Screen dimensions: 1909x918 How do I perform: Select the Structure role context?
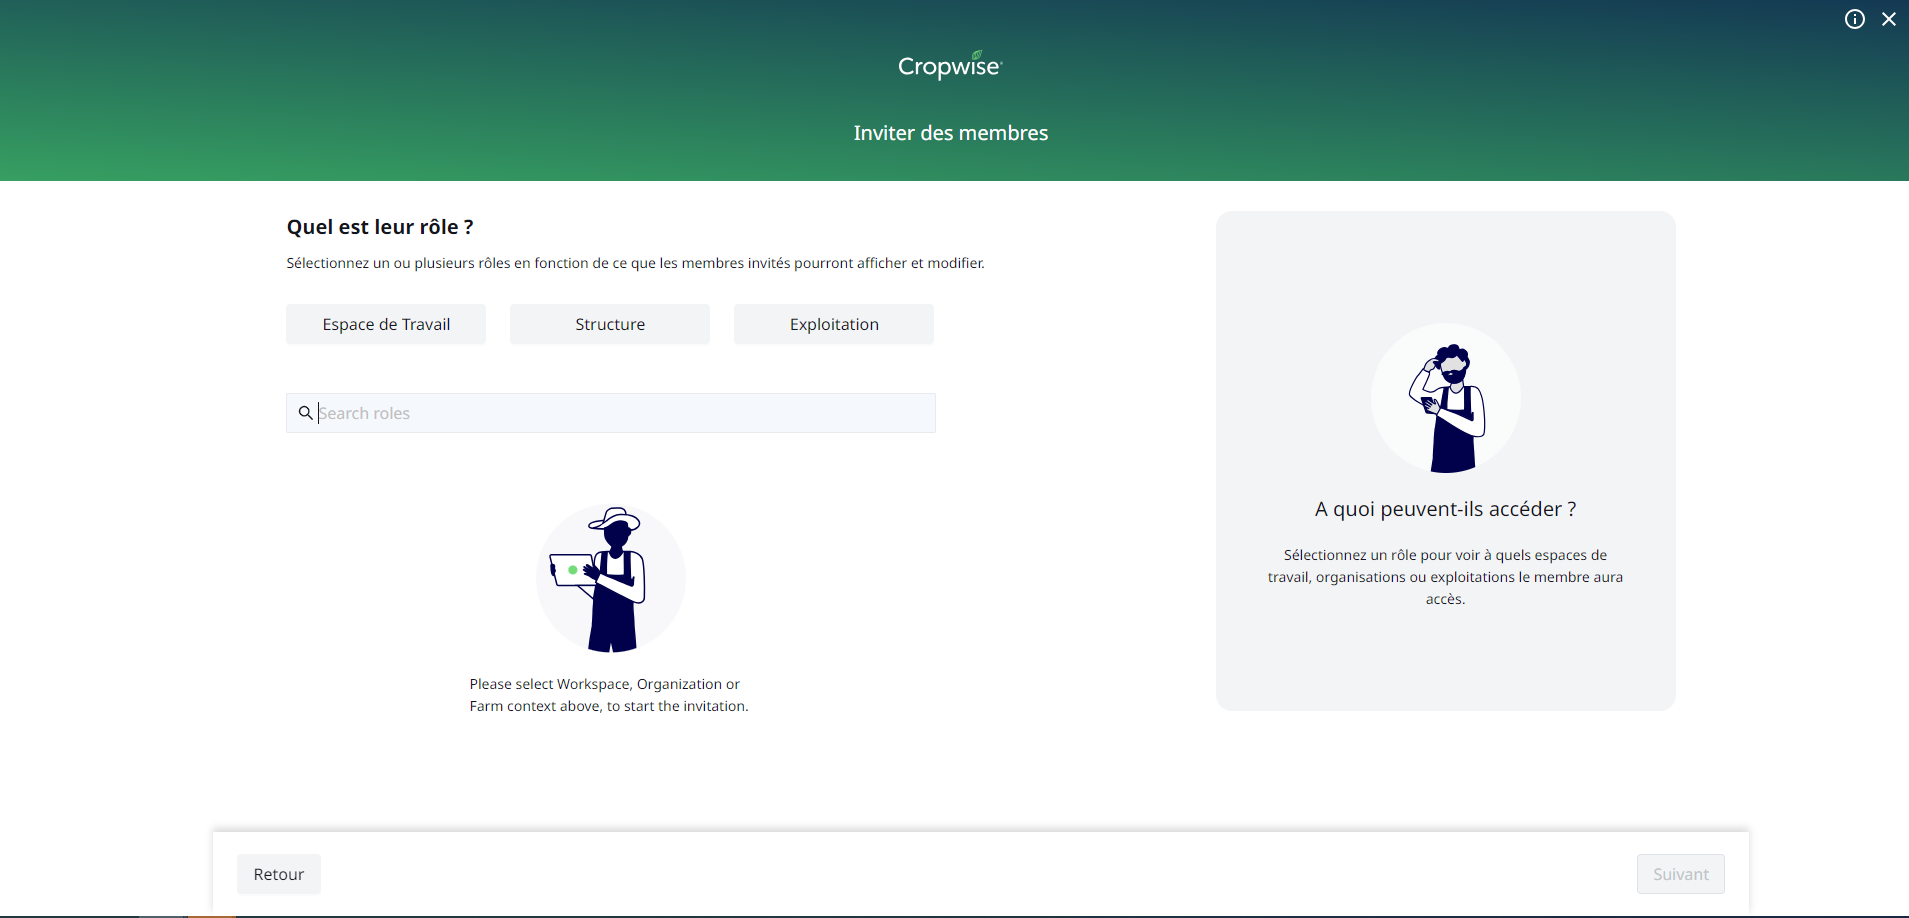610,324
